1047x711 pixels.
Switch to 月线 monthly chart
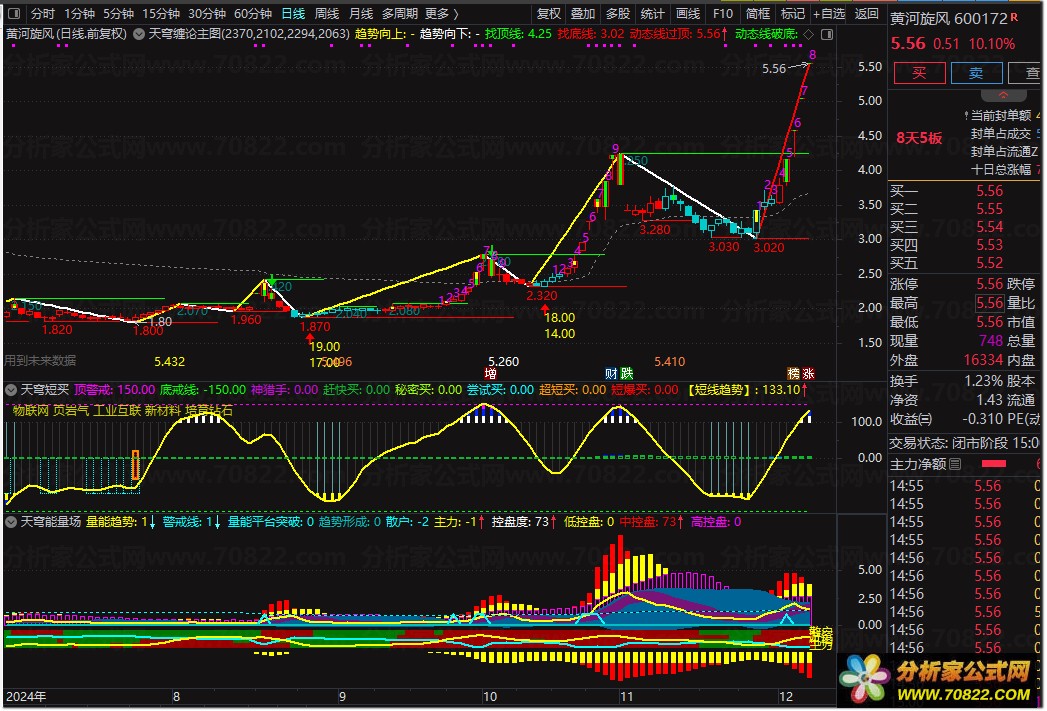pos(361,13)
